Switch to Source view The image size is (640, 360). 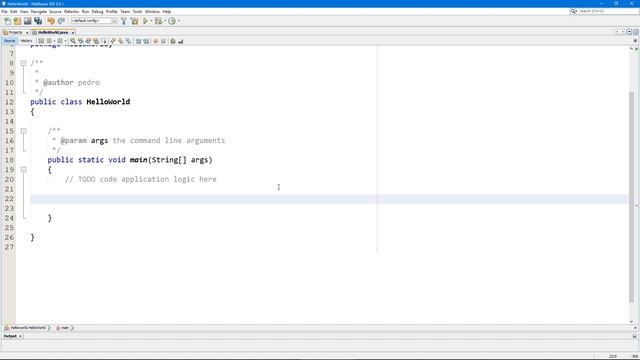coord(9,41)
